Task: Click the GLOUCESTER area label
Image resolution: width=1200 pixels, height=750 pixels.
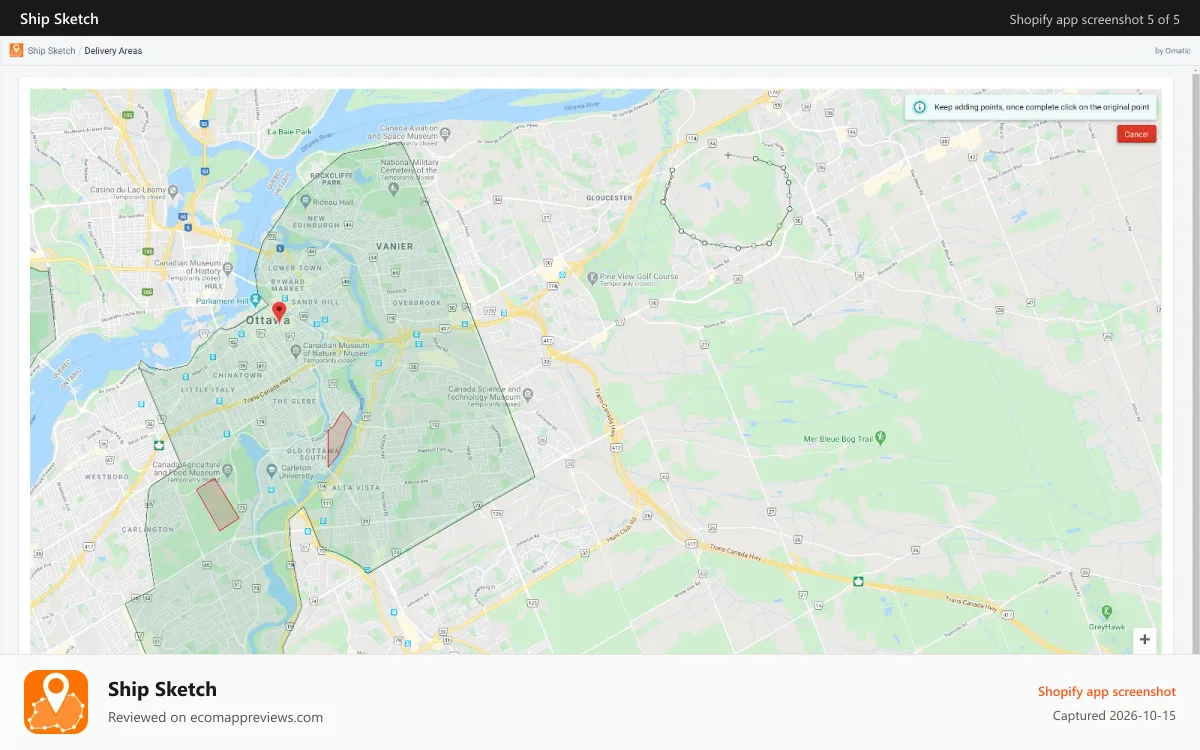Action: click(609, 198)
